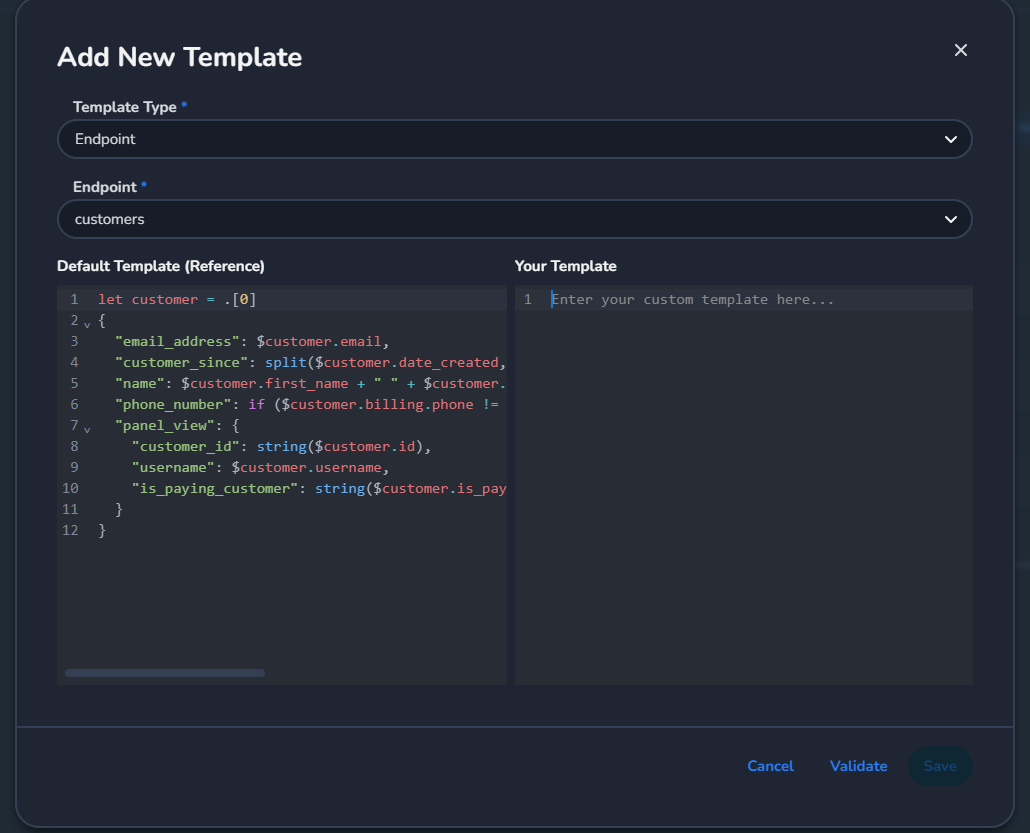This screenshot has width=1030, height=833.
Task: Click the "email_address" key in reference template
Action: pos(177,342)
